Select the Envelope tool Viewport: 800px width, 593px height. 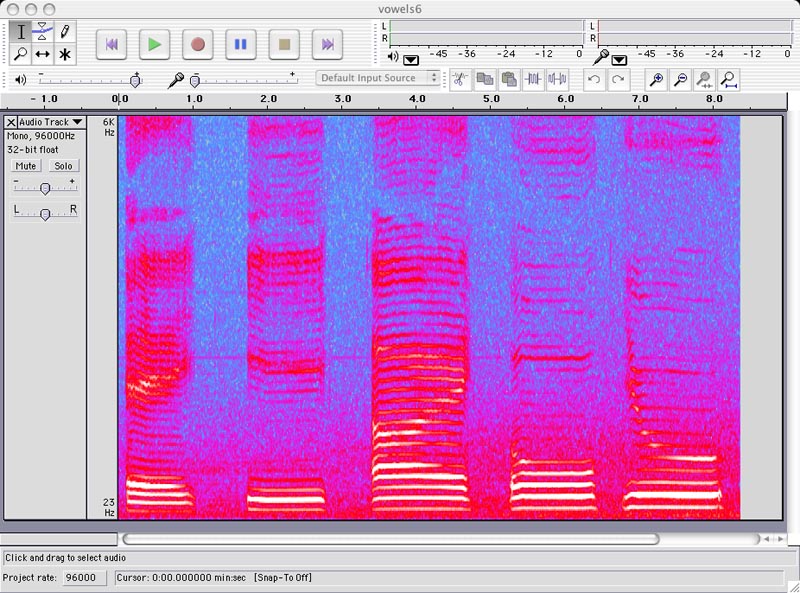click(x=43, y=32)
